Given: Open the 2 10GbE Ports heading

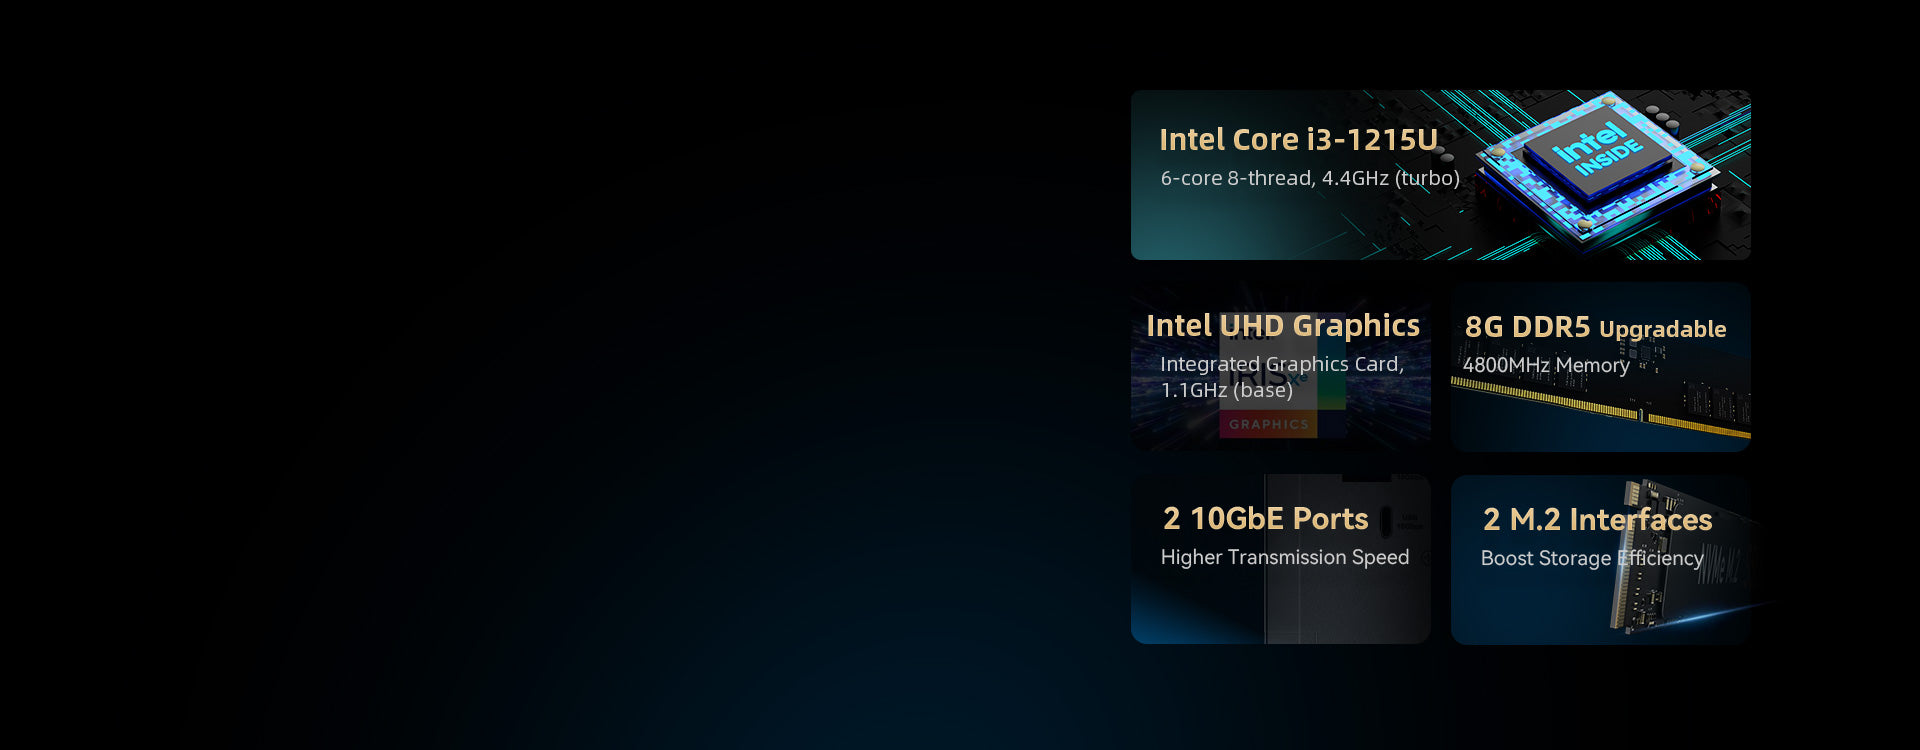Looking at the screenshot, I should coord(1265,519).
